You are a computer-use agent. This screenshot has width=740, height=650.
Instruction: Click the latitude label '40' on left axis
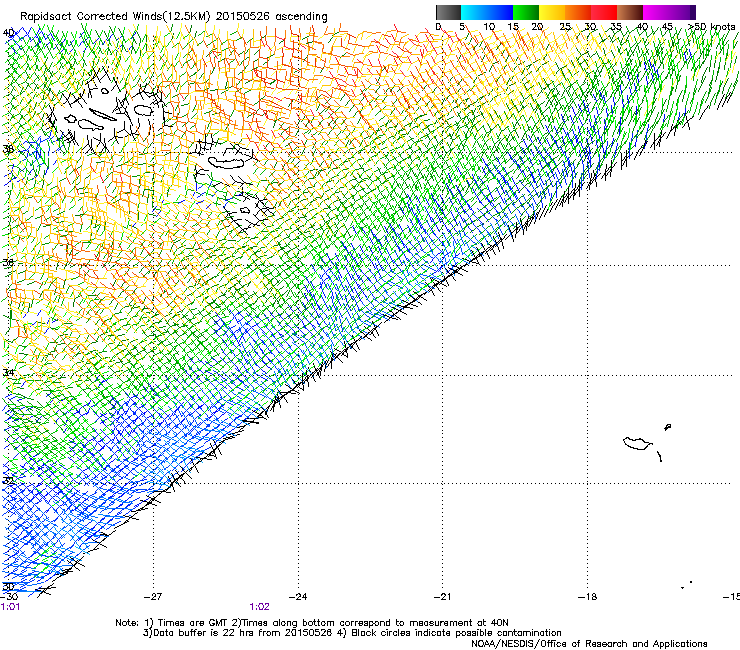(x=8, y=33)
